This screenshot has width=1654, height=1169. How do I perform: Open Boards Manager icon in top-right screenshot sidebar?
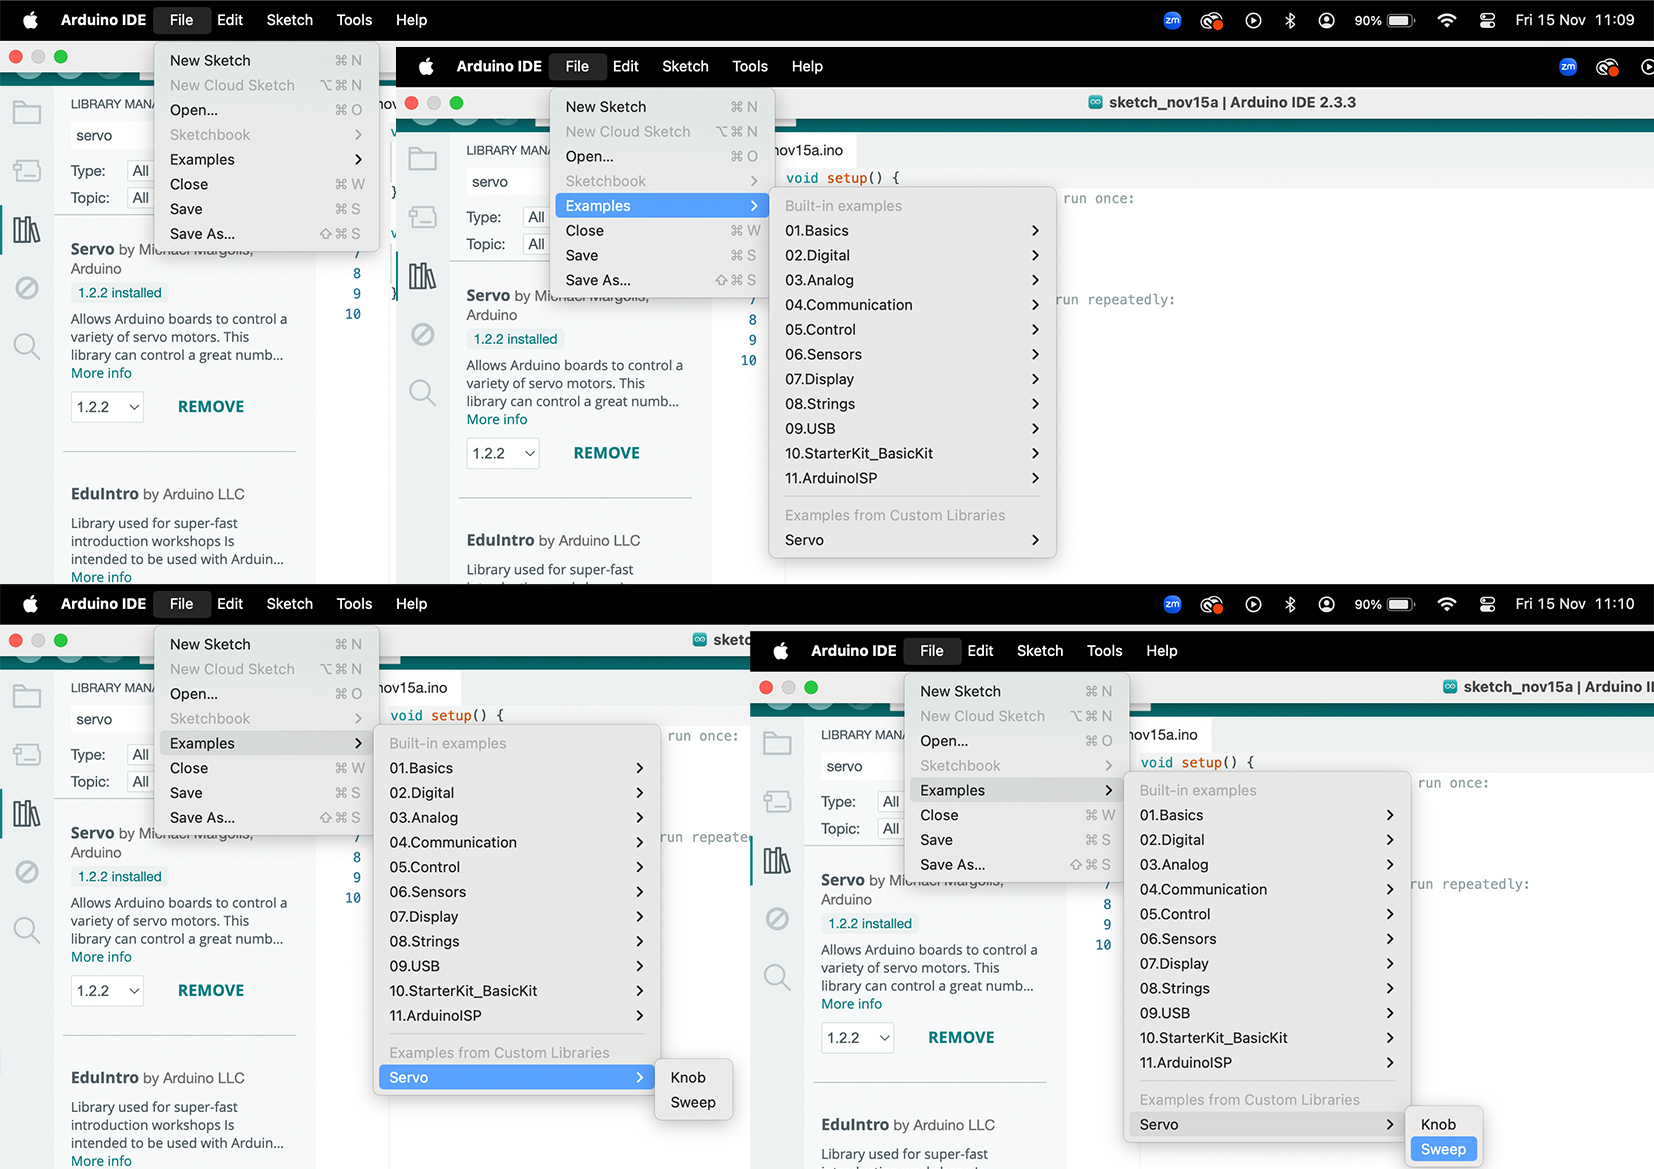pos(423,217)
